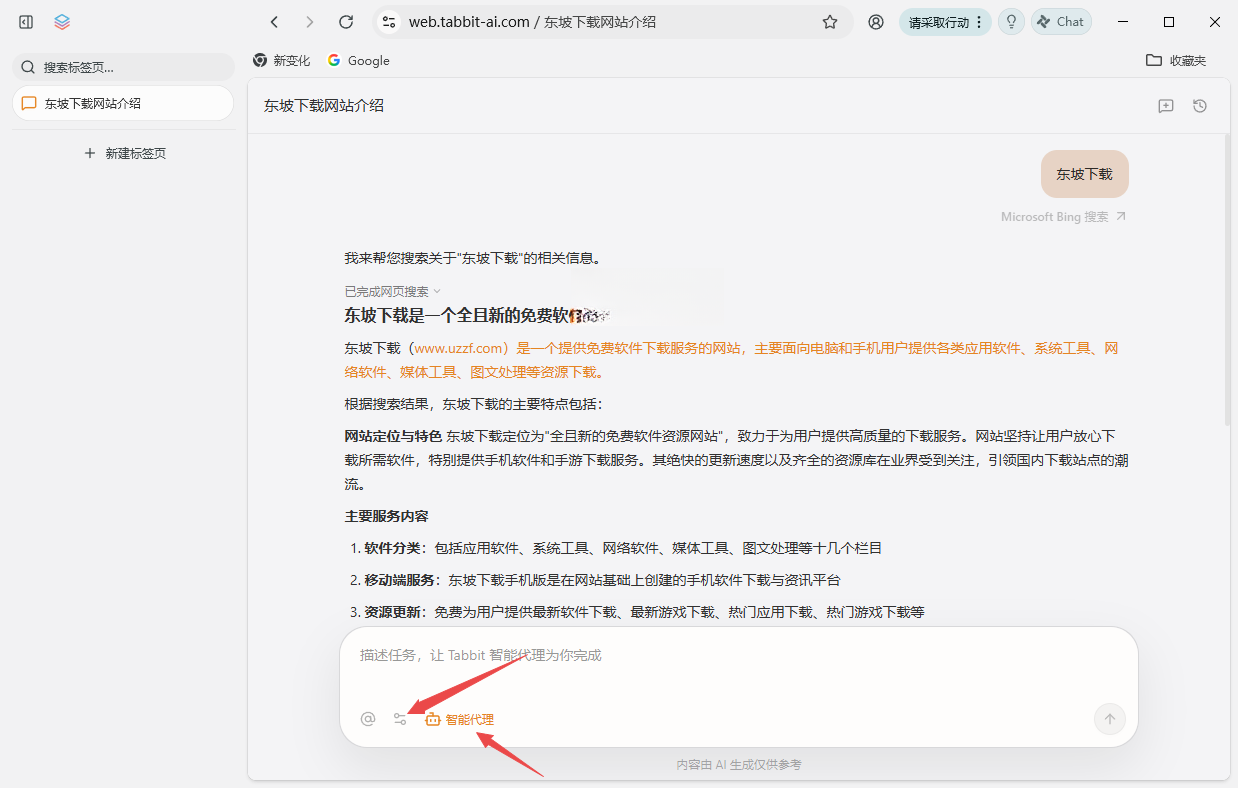Open the settings sliders icon in input box
Screen dimensions: 1238x788
(x=400, y=719)
